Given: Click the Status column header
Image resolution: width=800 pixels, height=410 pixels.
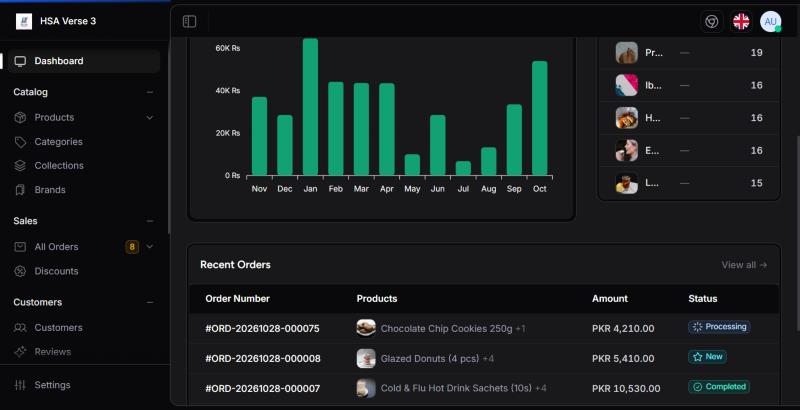Looking at the screenshot, I should point(703,299).
